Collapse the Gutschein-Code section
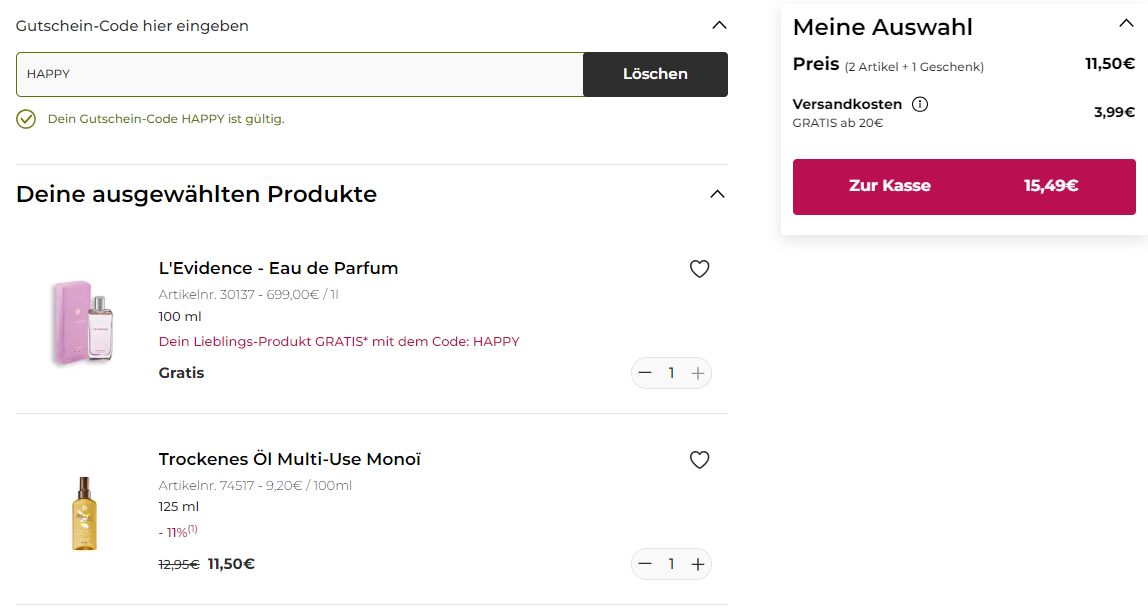This screenshot has height=610, width=1148. point(719,26)
